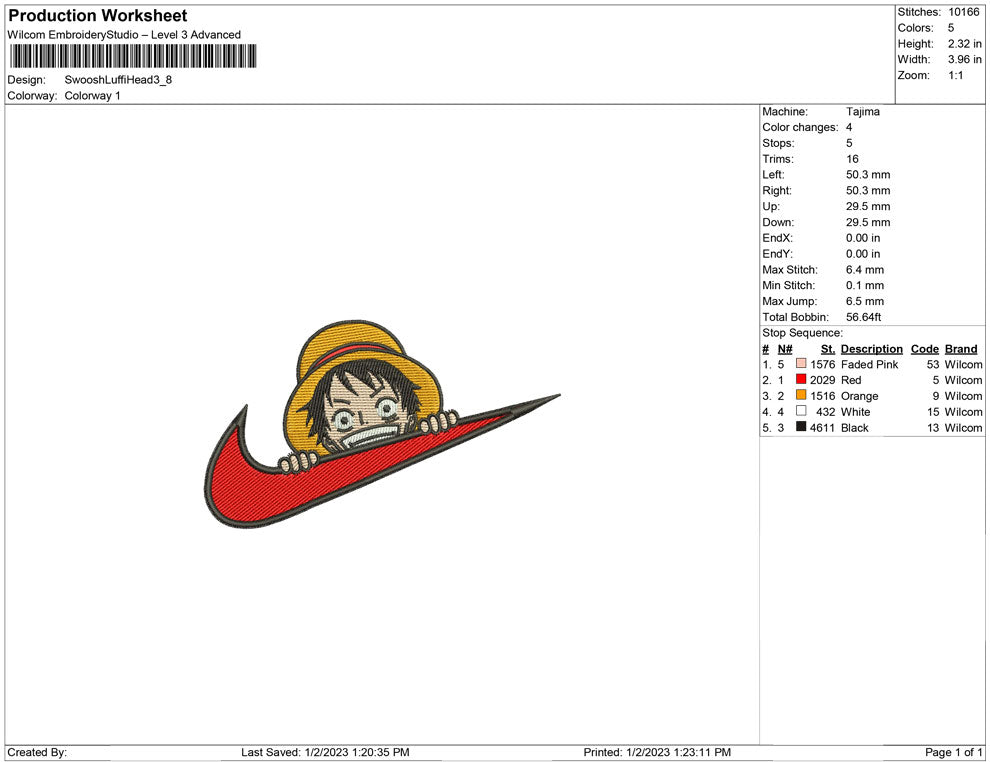Viewport: 990px width, 762px height.
Task: Click the Description column header
Action: pos(871,349)
